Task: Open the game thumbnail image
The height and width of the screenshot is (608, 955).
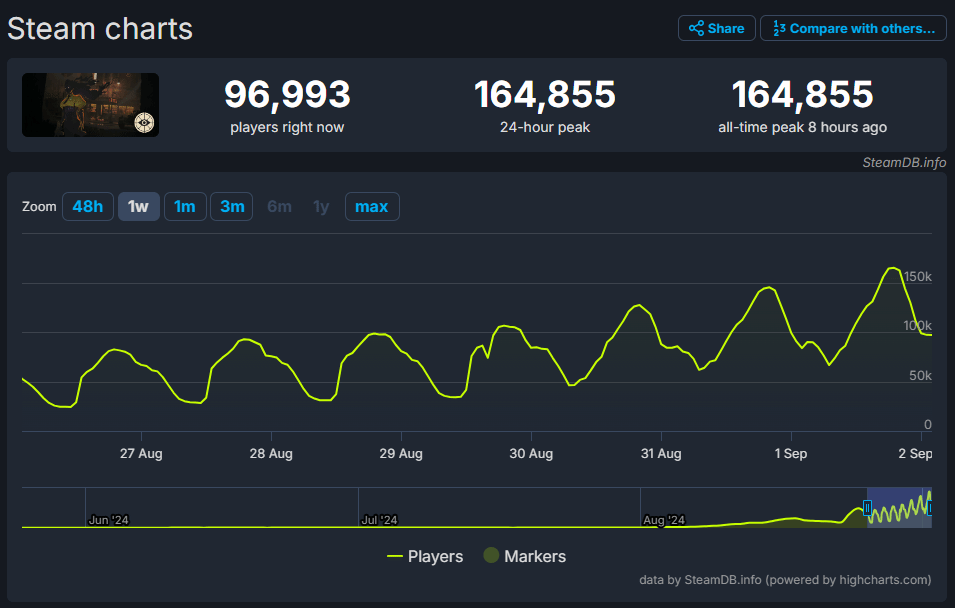Action: [90, 105]
